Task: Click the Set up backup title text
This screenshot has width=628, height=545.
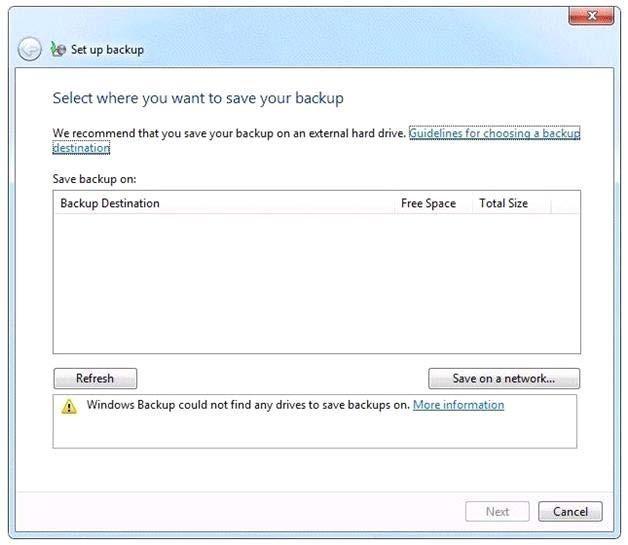Action: (107, 50)
